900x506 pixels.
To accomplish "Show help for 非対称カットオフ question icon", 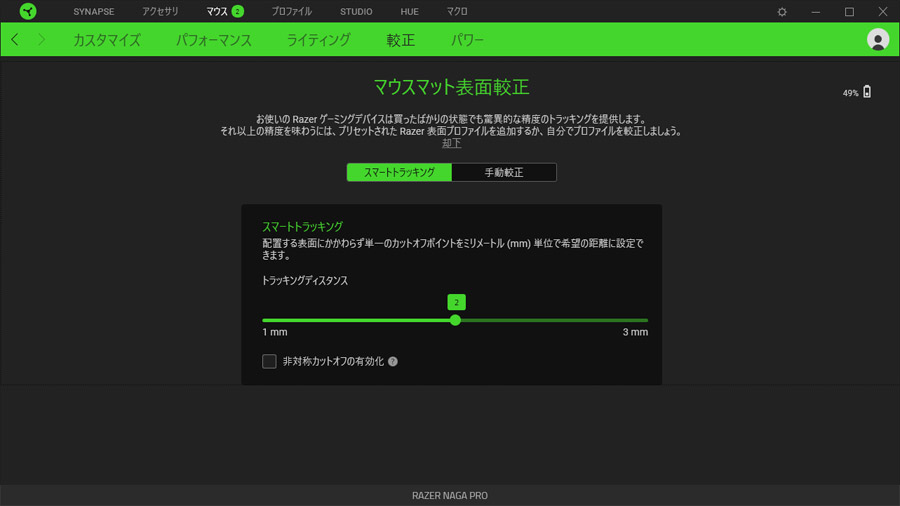I will tap(393, 361).
